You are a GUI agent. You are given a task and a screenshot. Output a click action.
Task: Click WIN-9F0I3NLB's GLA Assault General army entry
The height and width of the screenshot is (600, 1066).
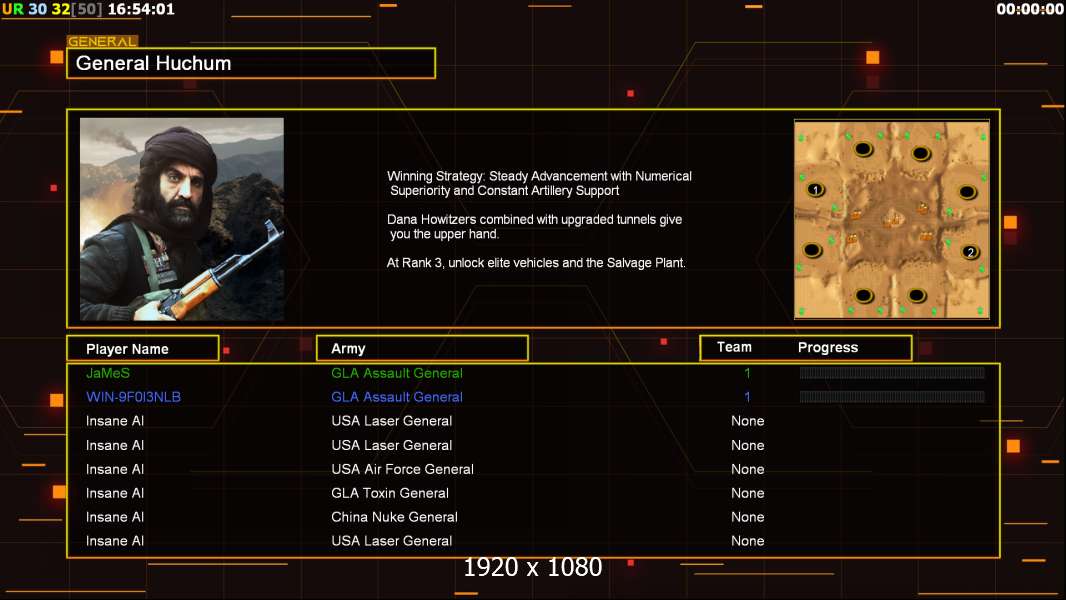(396, 397)
